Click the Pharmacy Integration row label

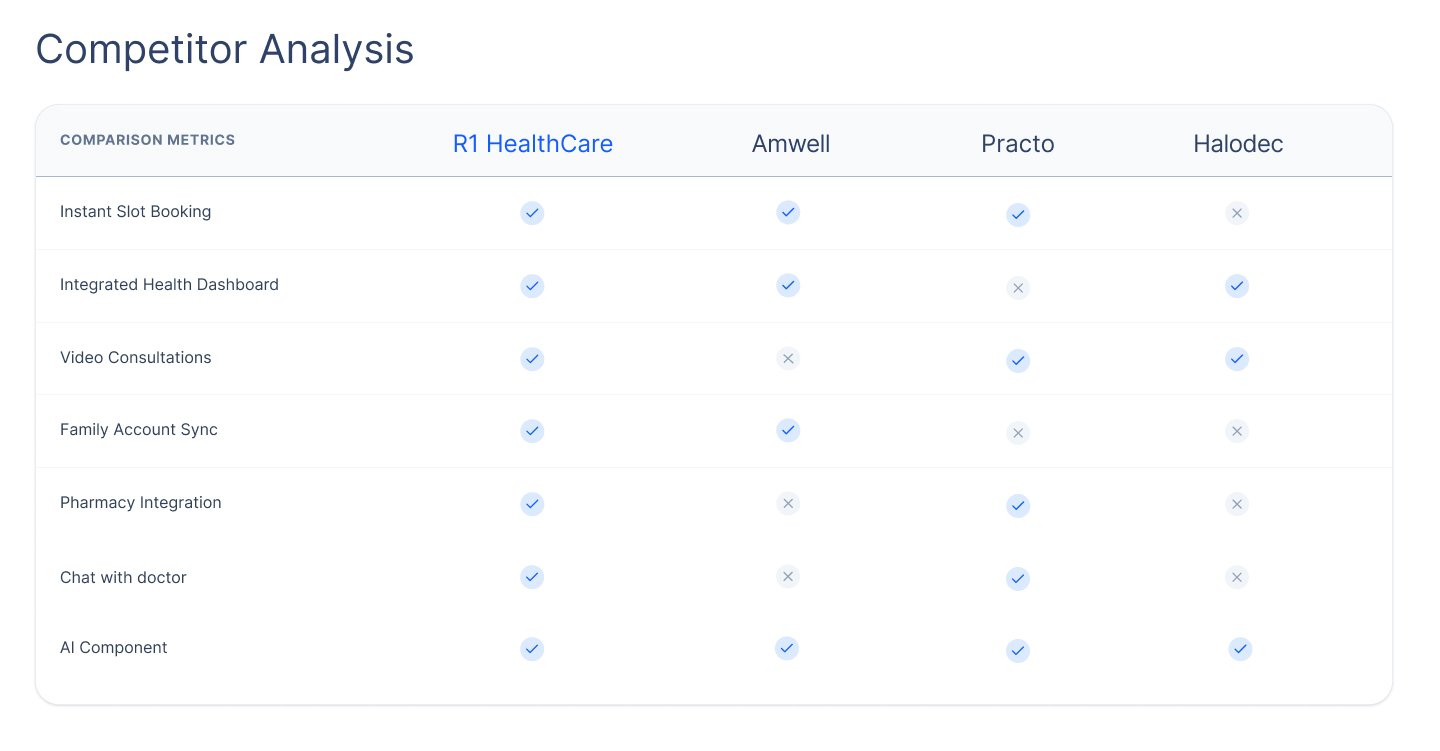click(141, 503)
